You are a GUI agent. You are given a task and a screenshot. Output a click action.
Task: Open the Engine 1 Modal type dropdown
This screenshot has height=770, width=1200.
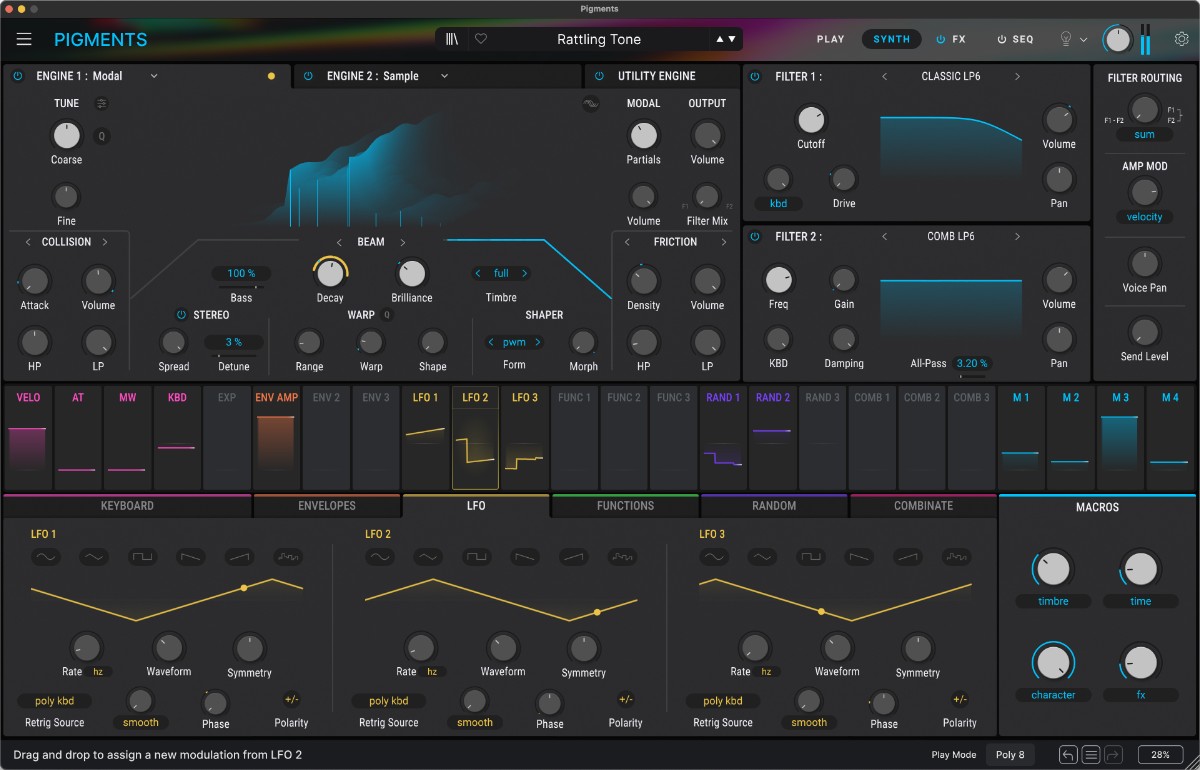coord(154,76)
